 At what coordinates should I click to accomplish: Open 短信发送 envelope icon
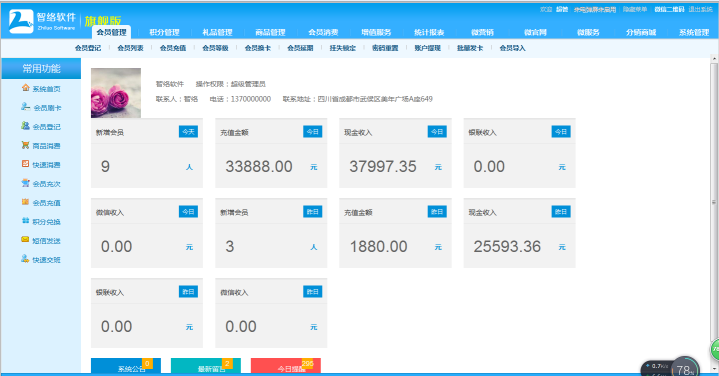26,239
